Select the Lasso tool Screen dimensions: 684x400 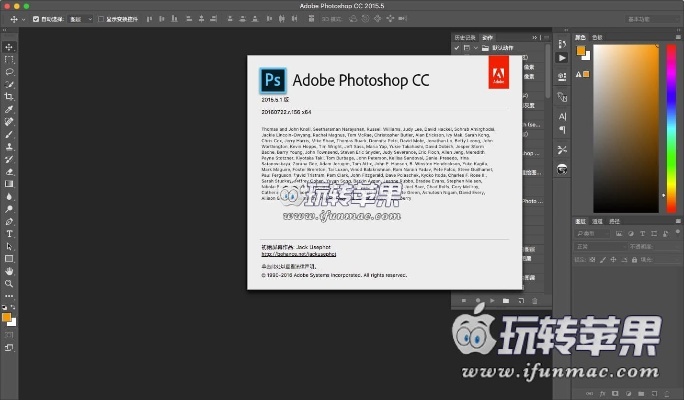pos(10,72)
